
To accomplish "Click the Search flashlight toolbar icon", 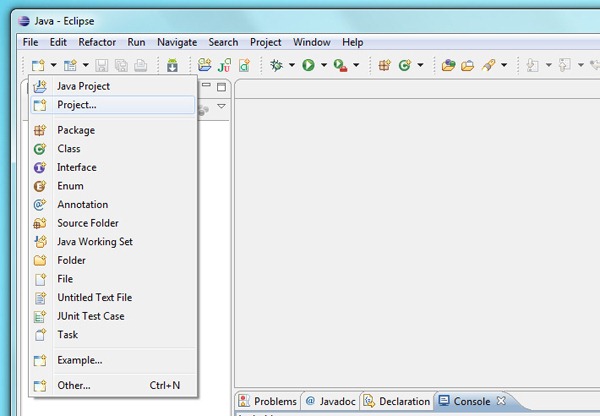I will click(488, 65).
